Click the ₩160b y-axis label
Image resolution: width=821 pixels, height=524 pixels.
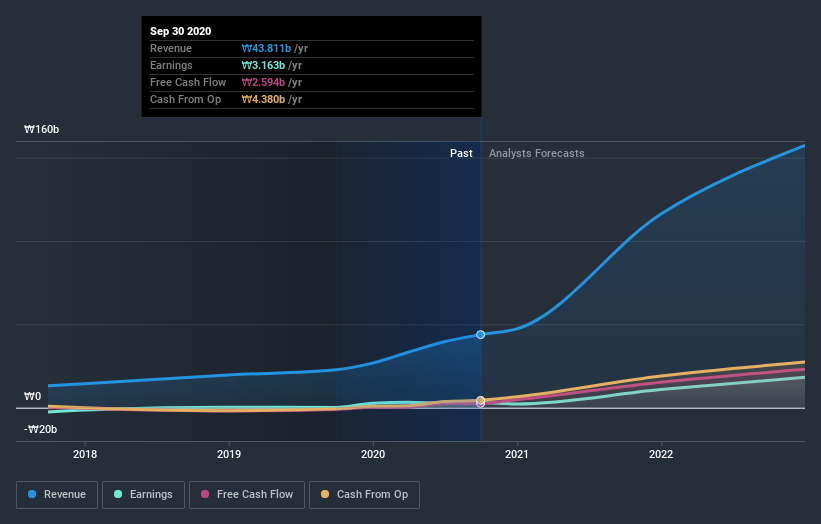click(41, 129)
